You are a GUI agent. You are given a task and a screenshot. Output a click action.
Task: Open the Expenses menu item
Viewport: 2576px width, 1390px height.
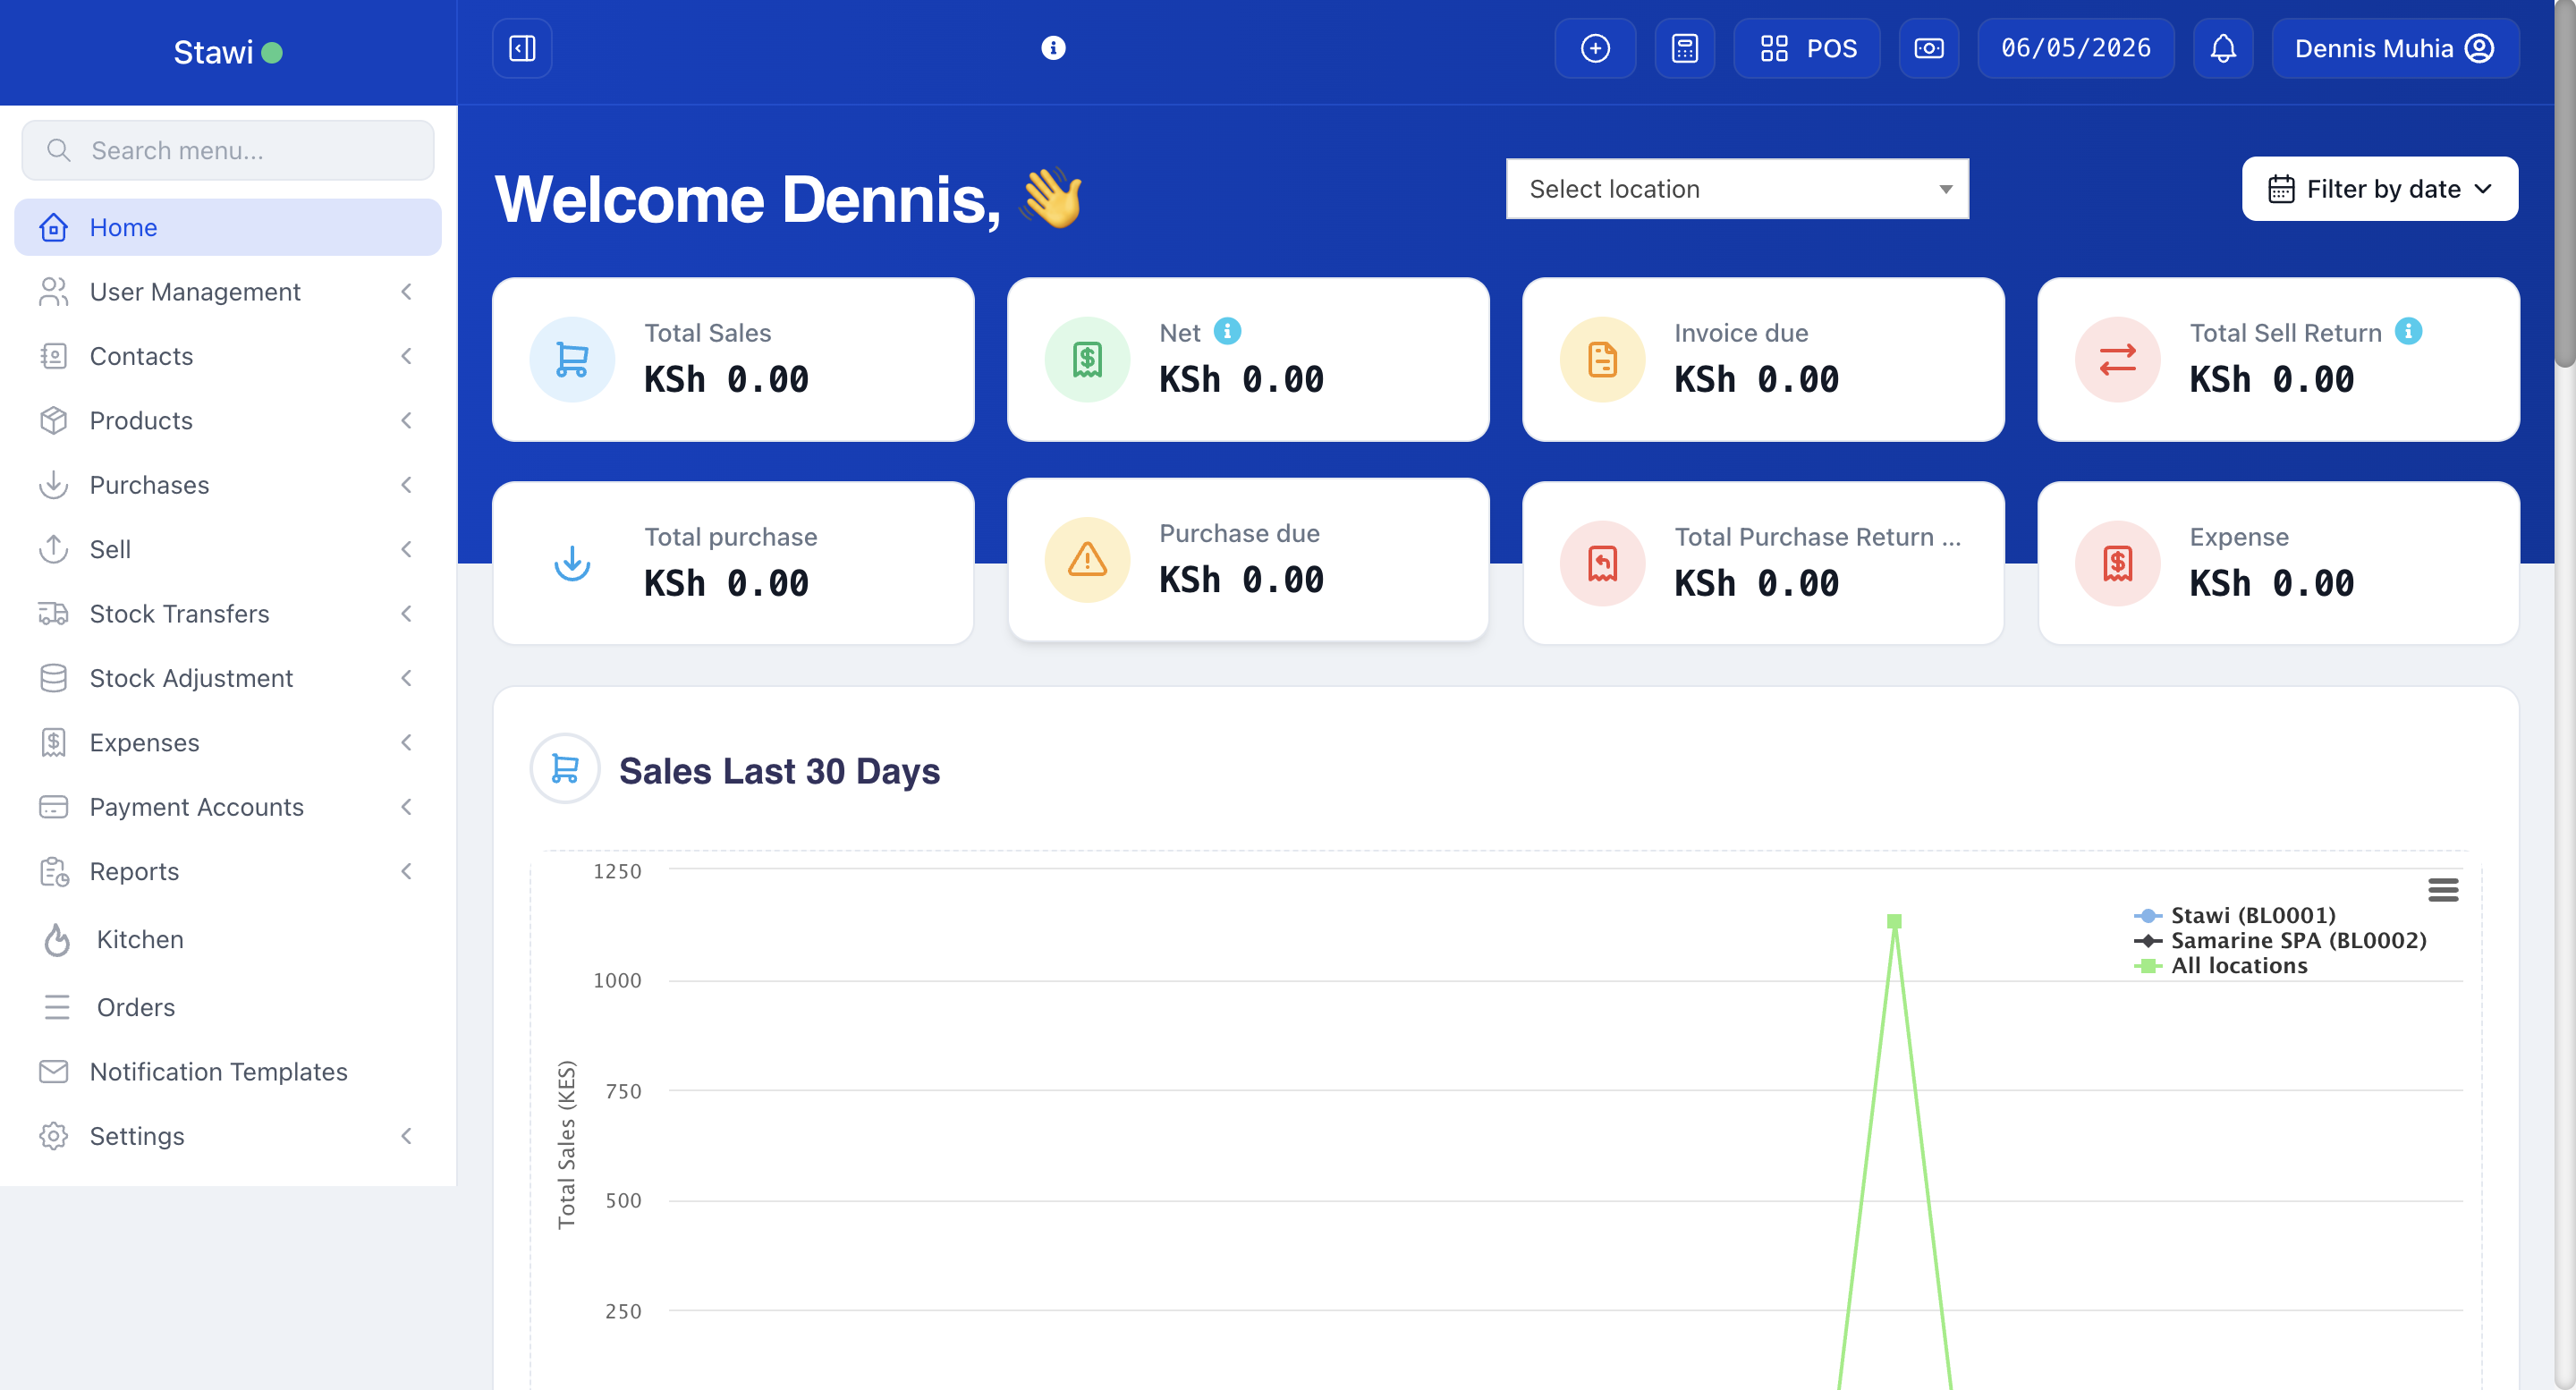pos(228,742)
